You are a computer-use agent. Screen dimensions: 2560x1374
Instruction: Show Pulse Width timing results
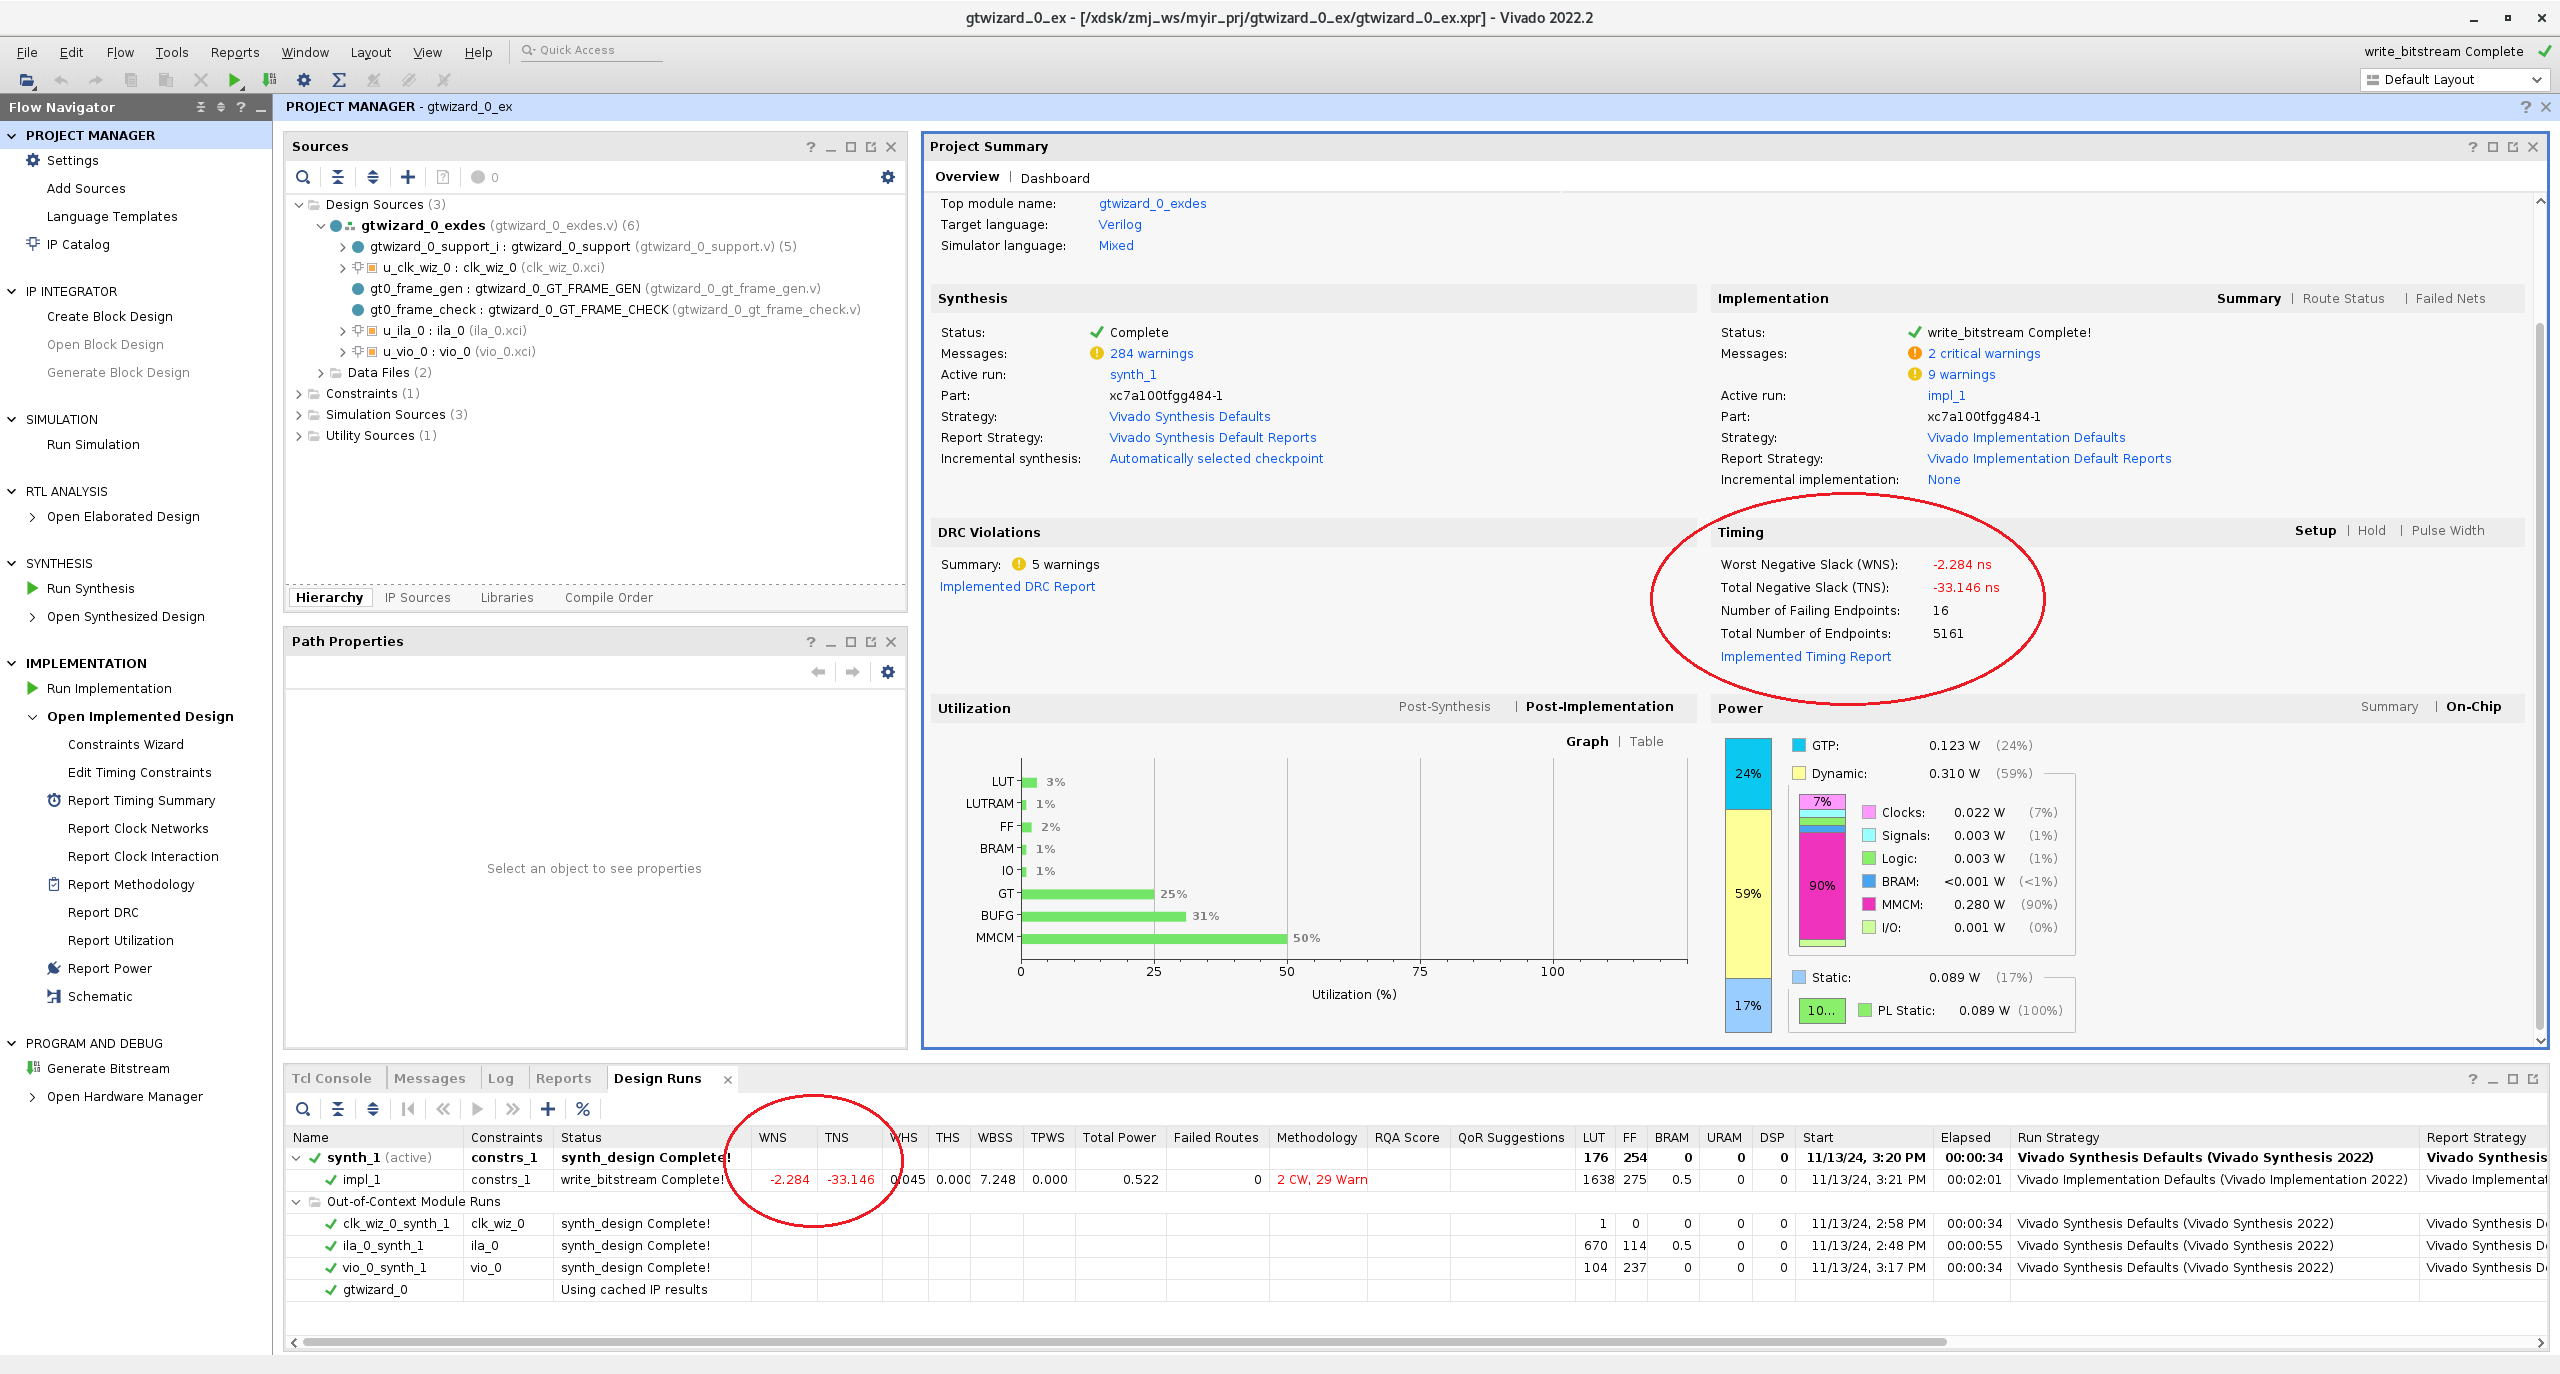point(2447,530)
